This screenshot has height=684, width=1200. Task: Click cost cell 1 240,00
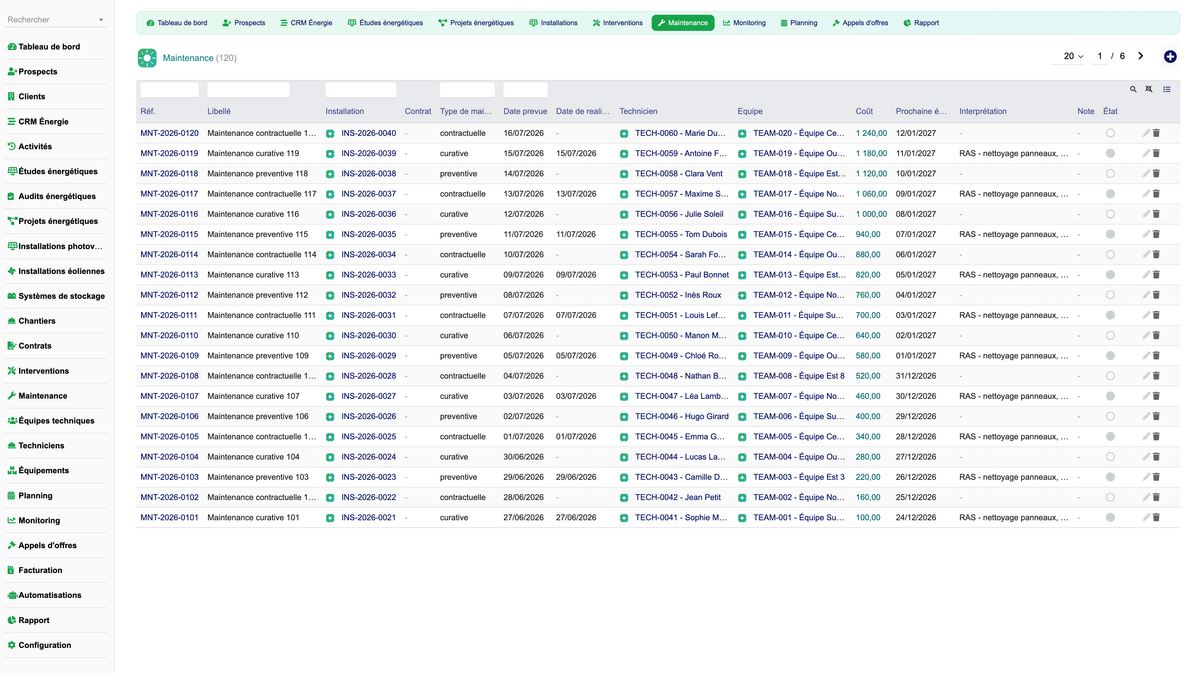tap(871, 133)
